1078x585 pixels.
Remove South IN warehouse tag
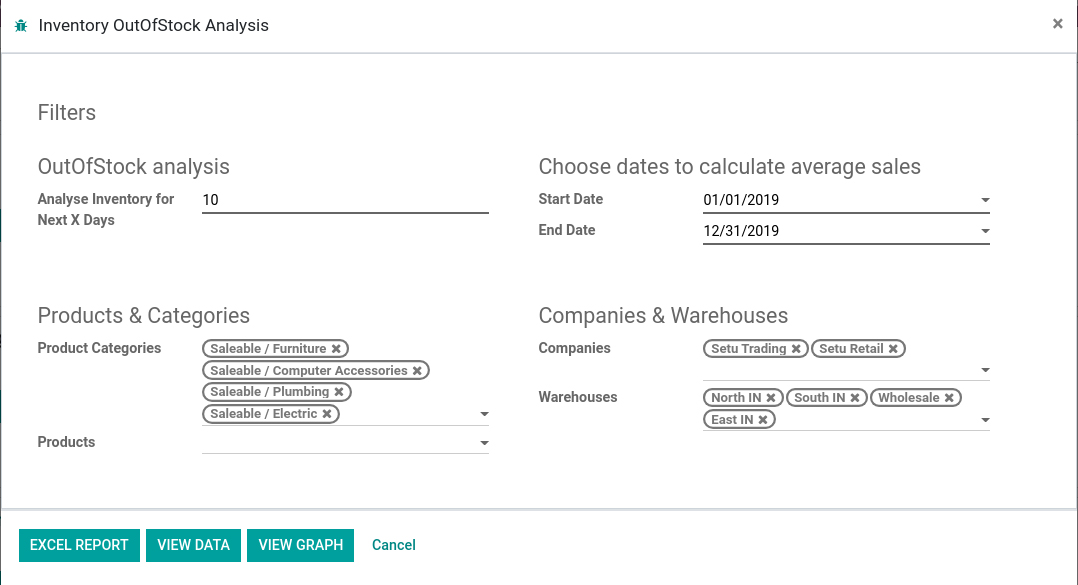[855, 397]
